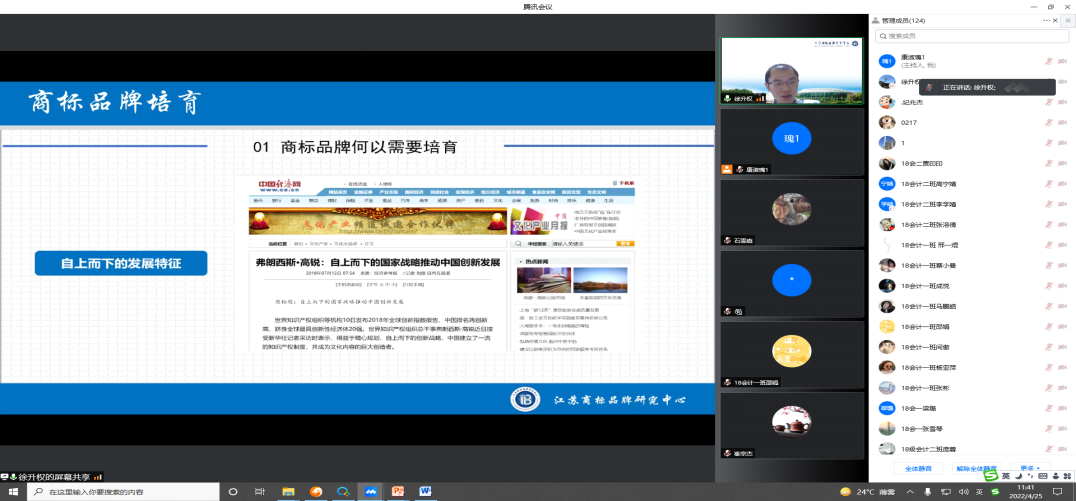The height and width of the screenshot is (501, 1076).
Task: Open Task View in the taskbar
Action: (261, 491)
